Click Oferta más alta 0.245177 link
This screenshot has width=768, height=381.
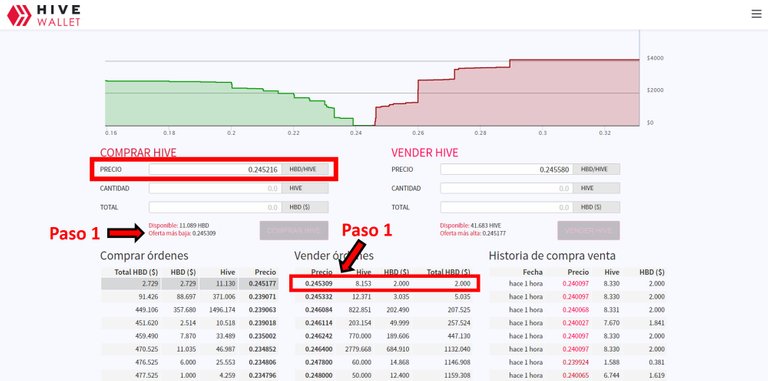[473, 234]
